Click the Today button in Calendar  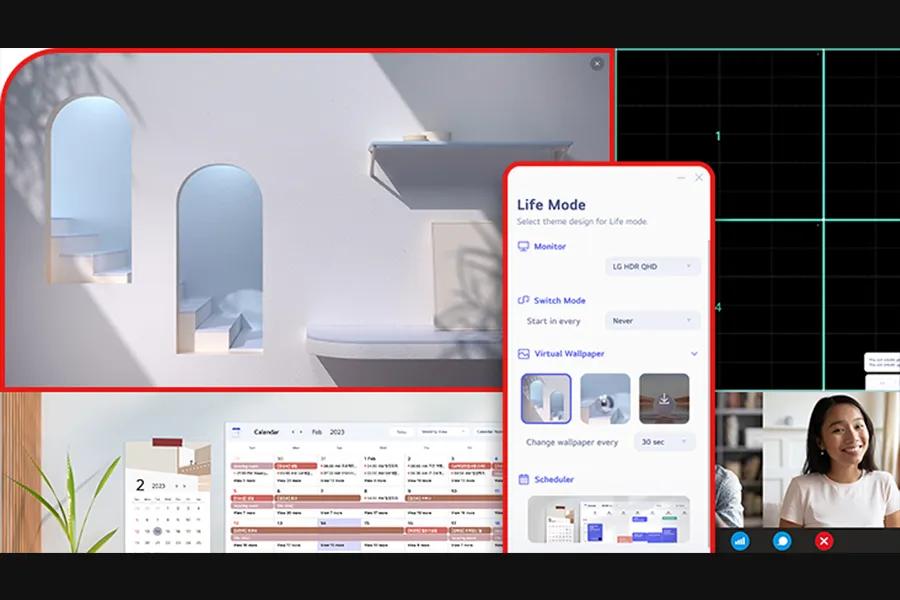402,432
